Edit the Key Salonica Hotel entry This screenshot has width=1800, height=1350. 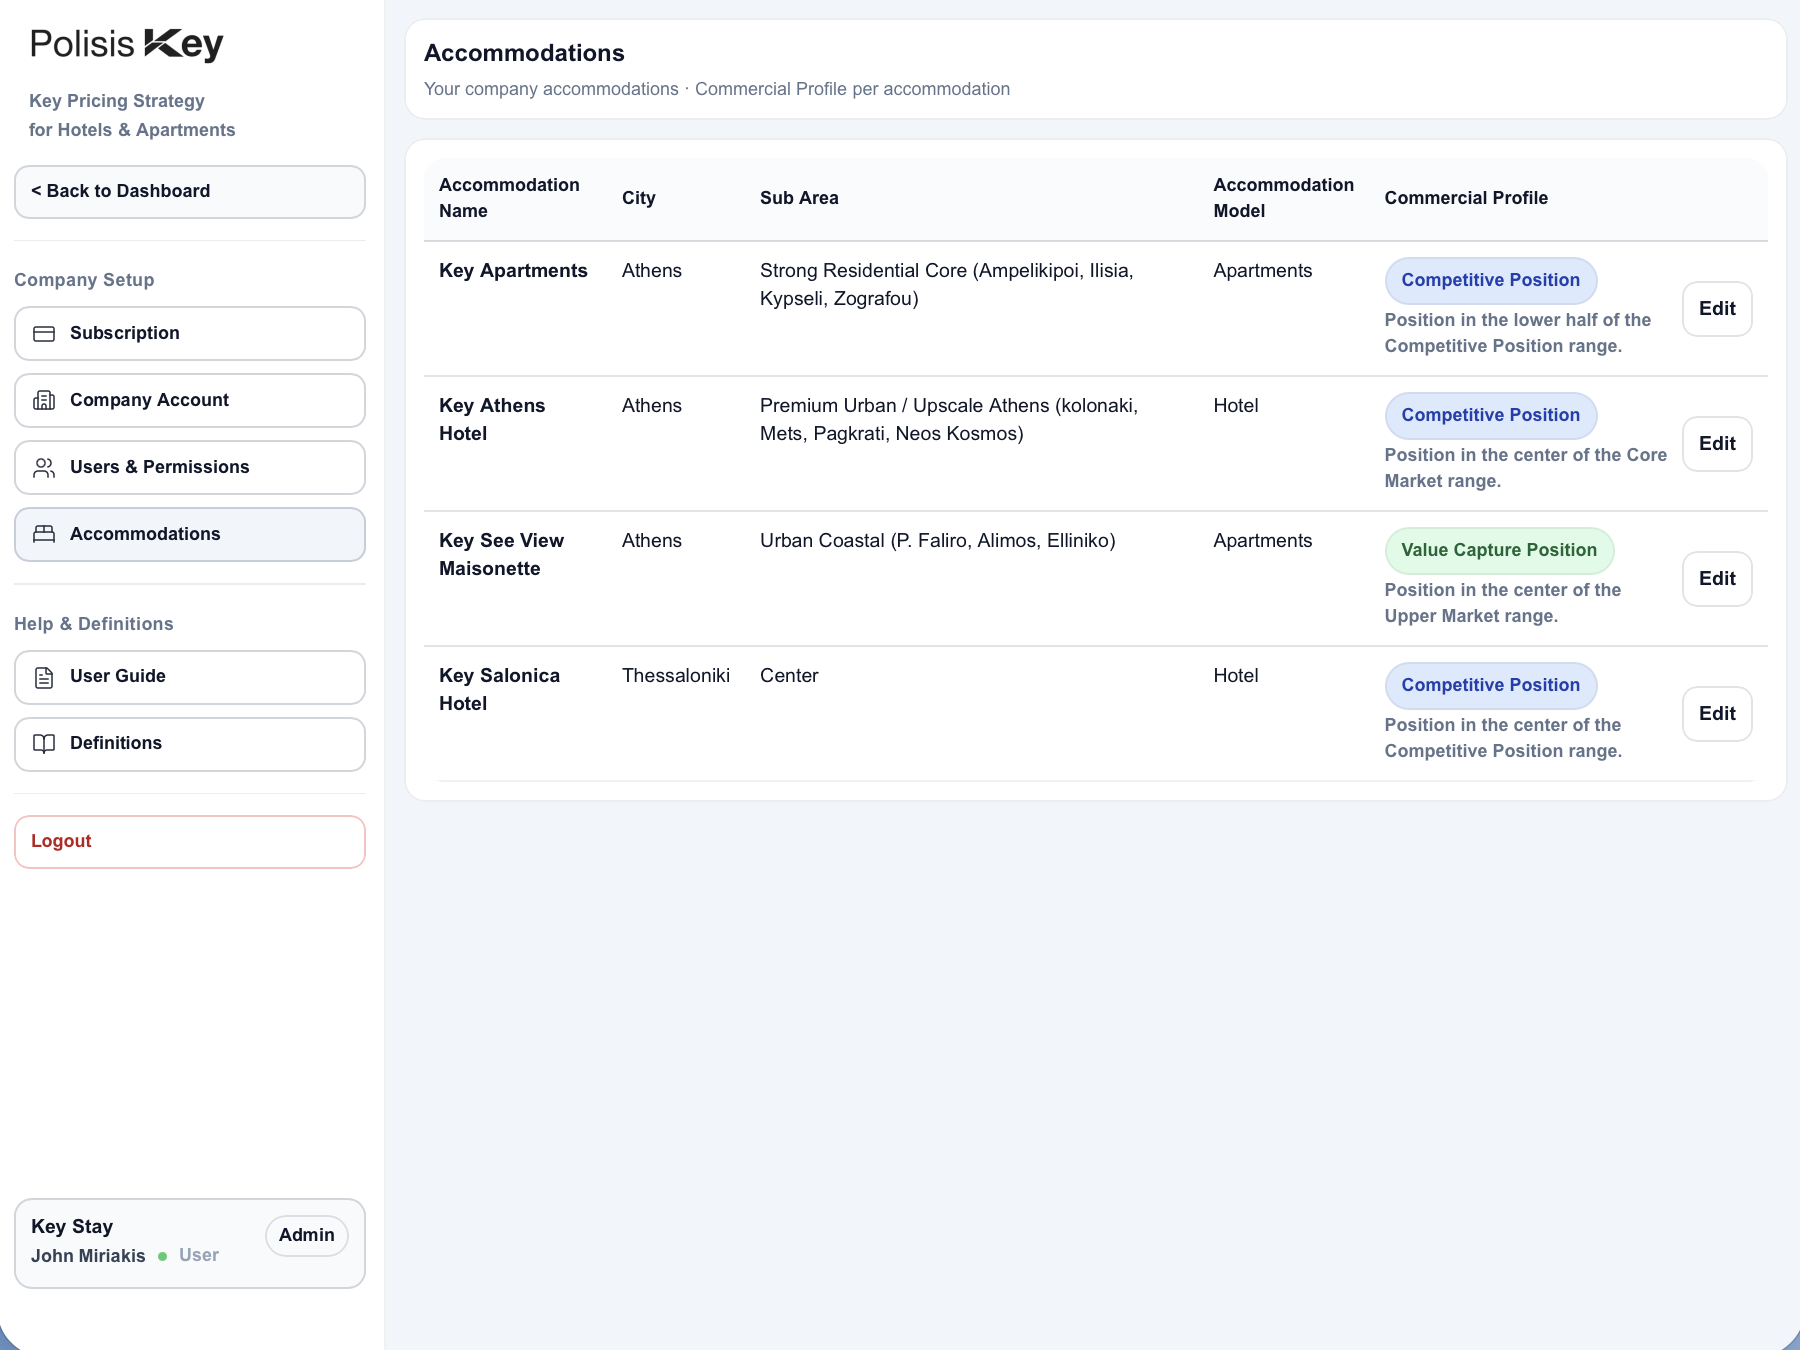(1717, 714)
